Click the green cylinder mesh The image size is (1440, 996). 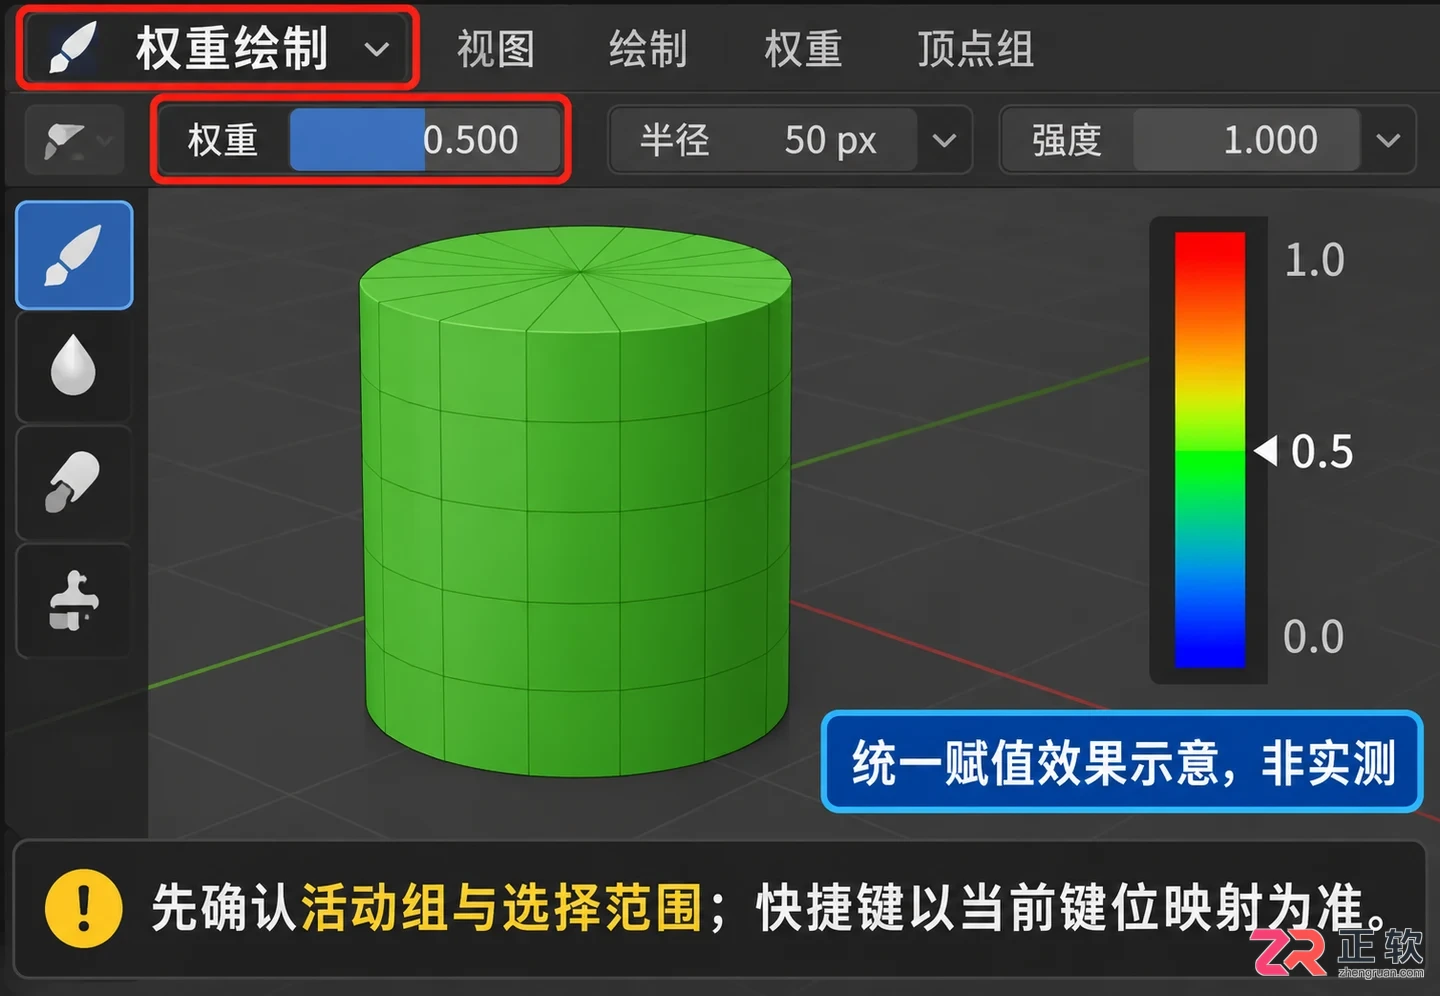point(576,500)
